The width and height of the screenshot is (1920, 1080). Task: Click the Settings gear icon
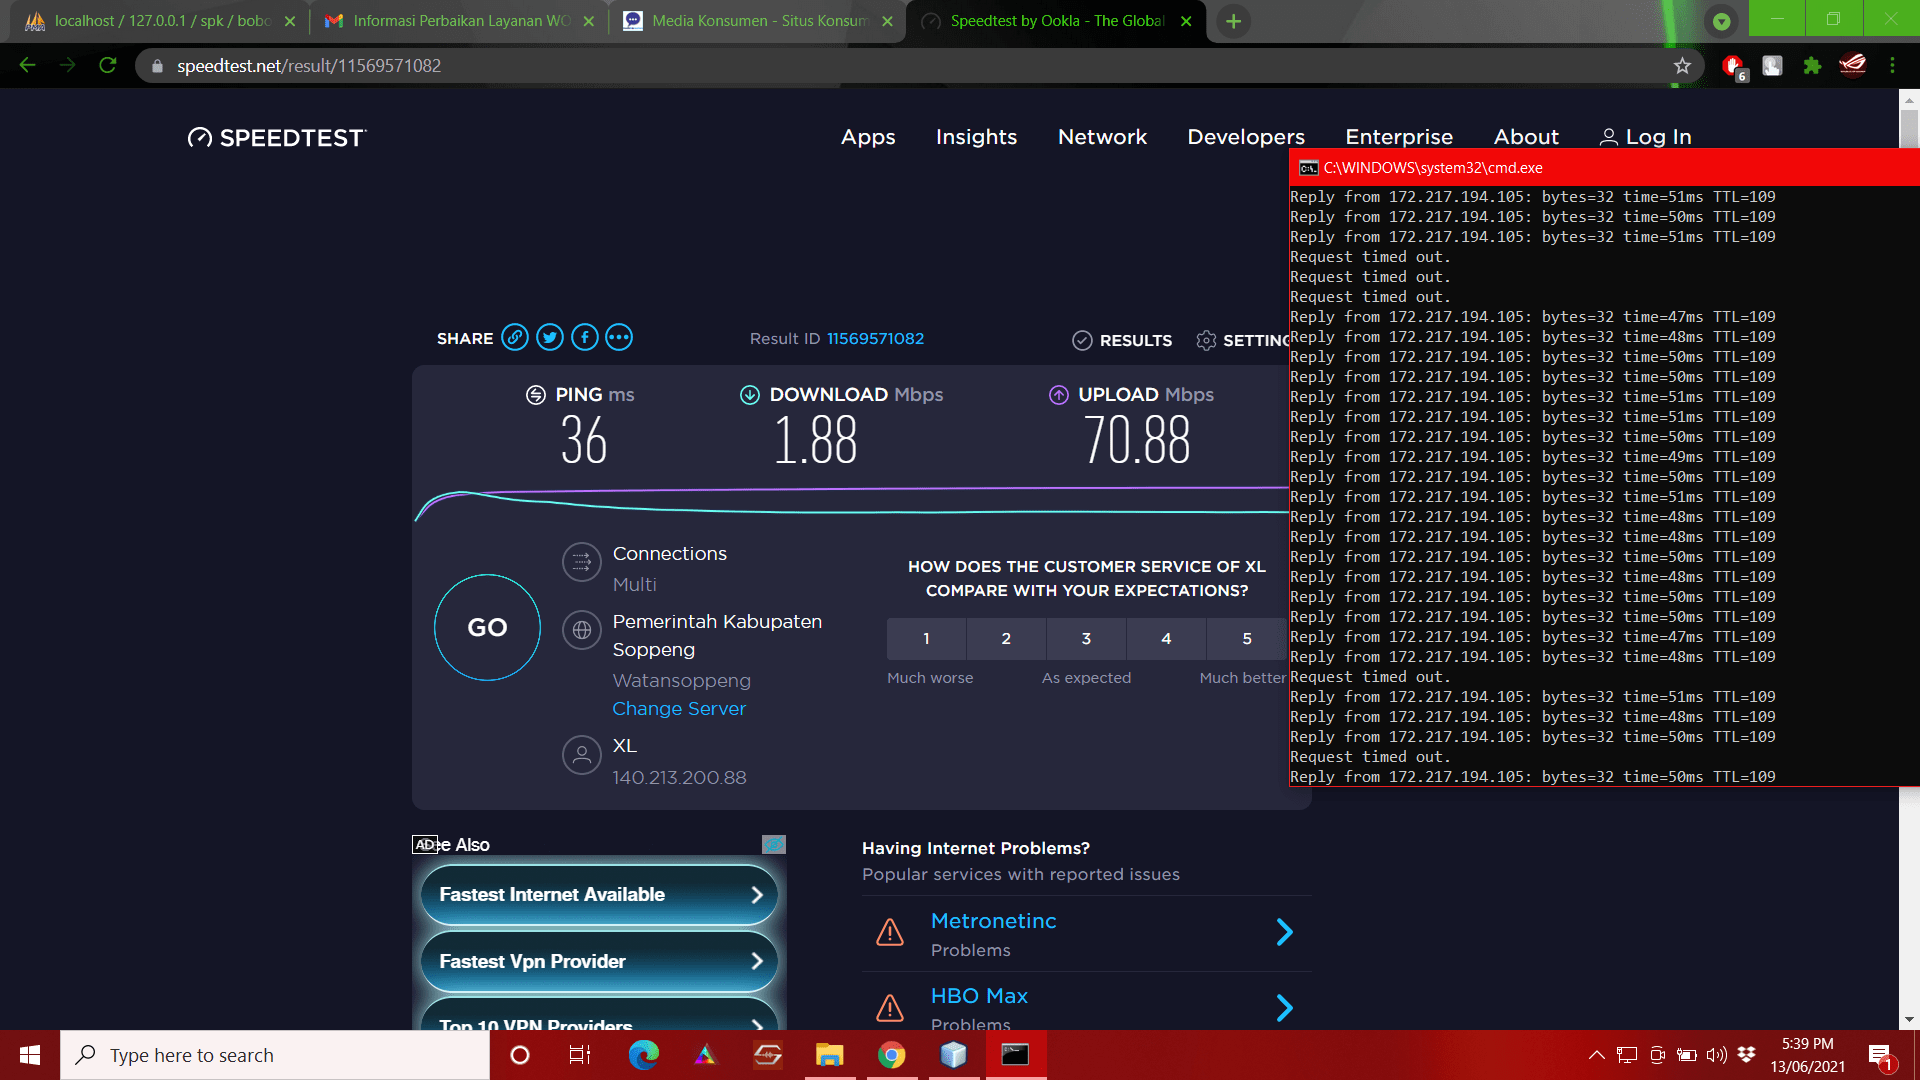(x=1206, y=341)
